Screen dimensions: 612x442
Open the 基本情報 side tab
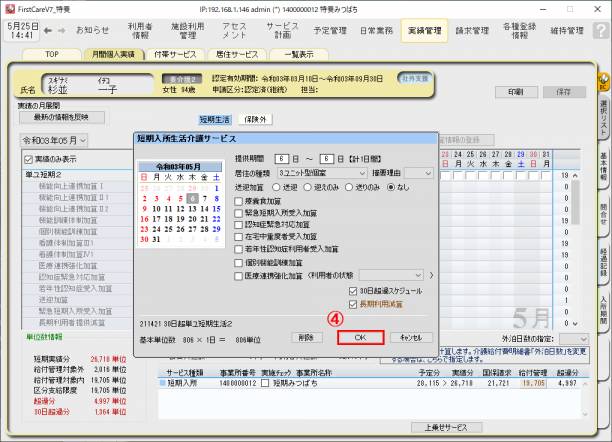pyautogui.click(x=603, y=164)
